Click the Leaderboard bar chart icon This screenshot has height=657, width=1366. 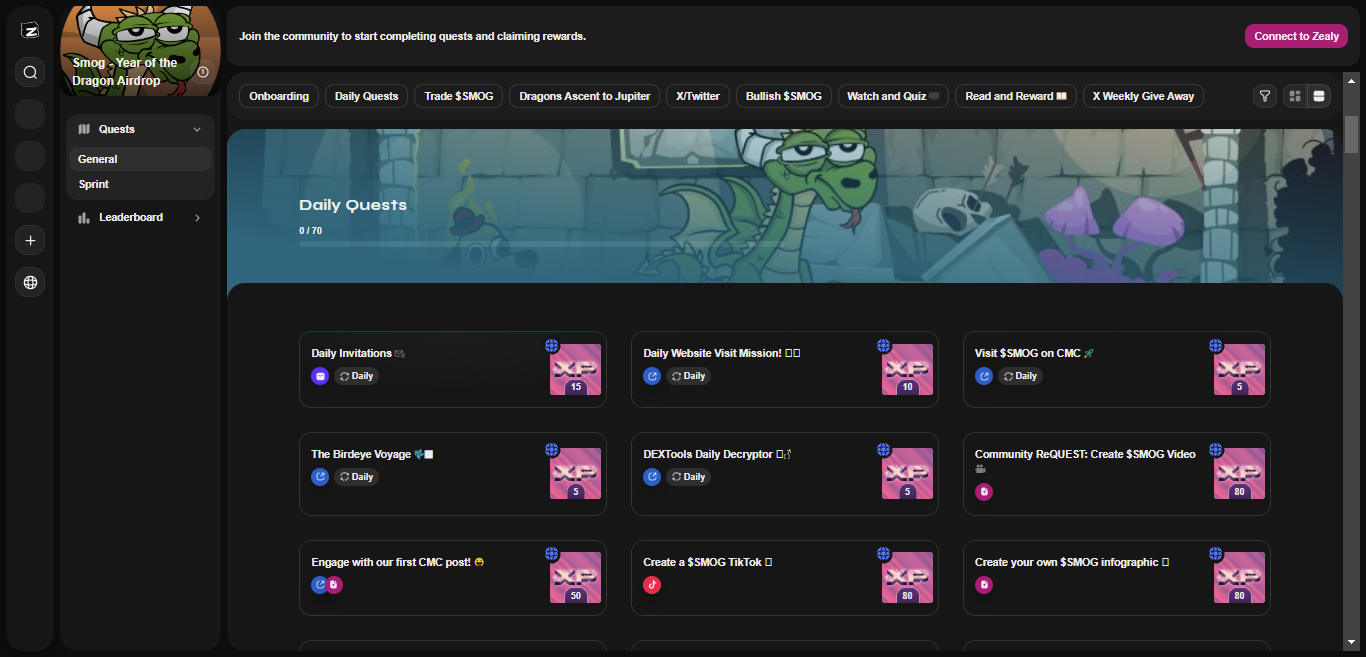click(84, 217)
